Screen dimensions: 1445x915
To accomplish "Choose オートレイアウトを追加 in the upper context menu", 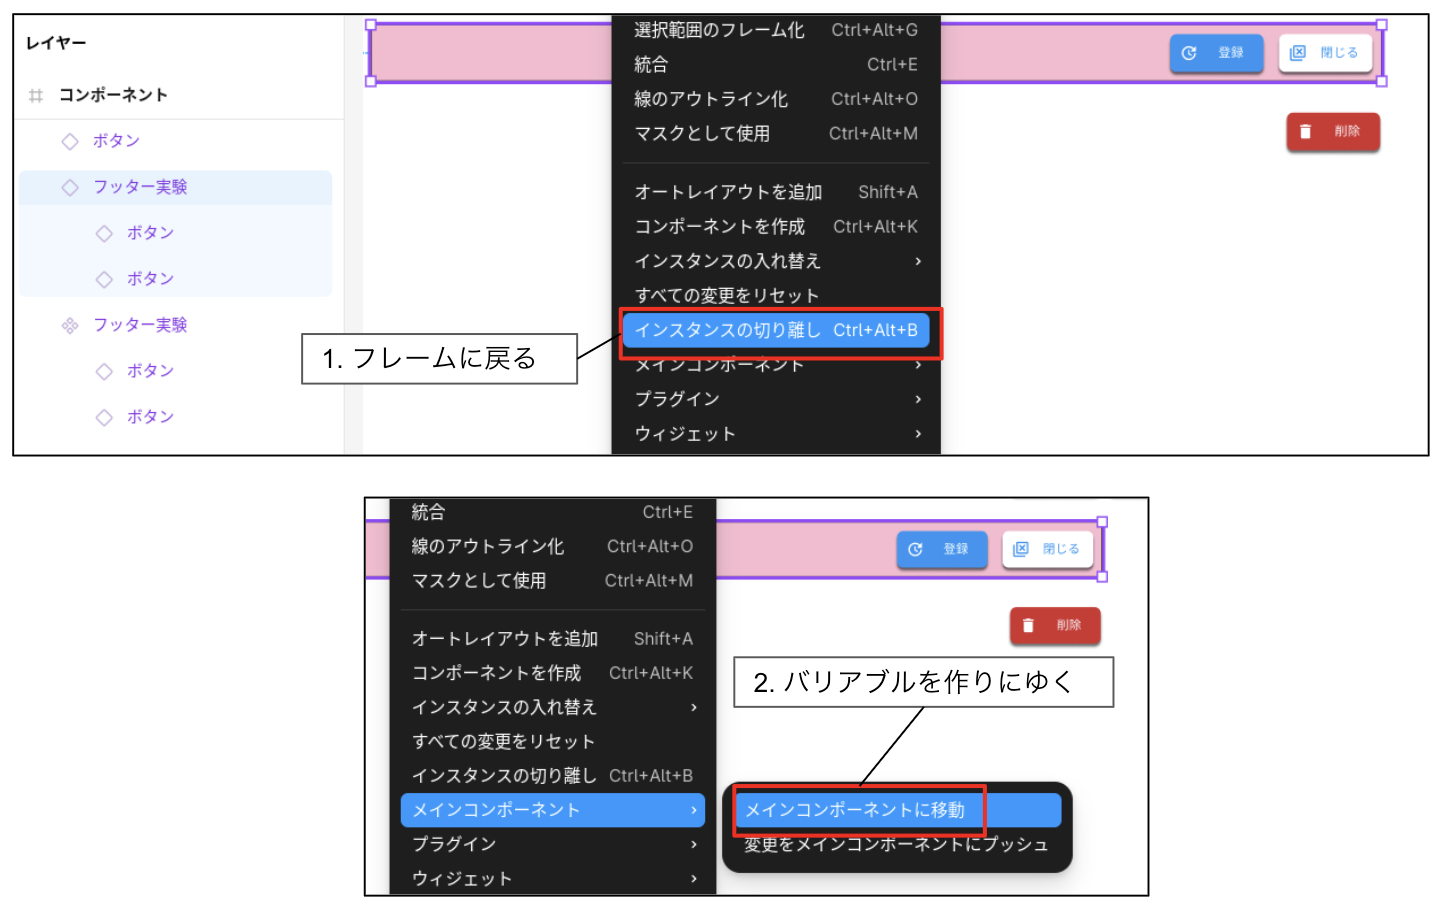I will [776, 192].
